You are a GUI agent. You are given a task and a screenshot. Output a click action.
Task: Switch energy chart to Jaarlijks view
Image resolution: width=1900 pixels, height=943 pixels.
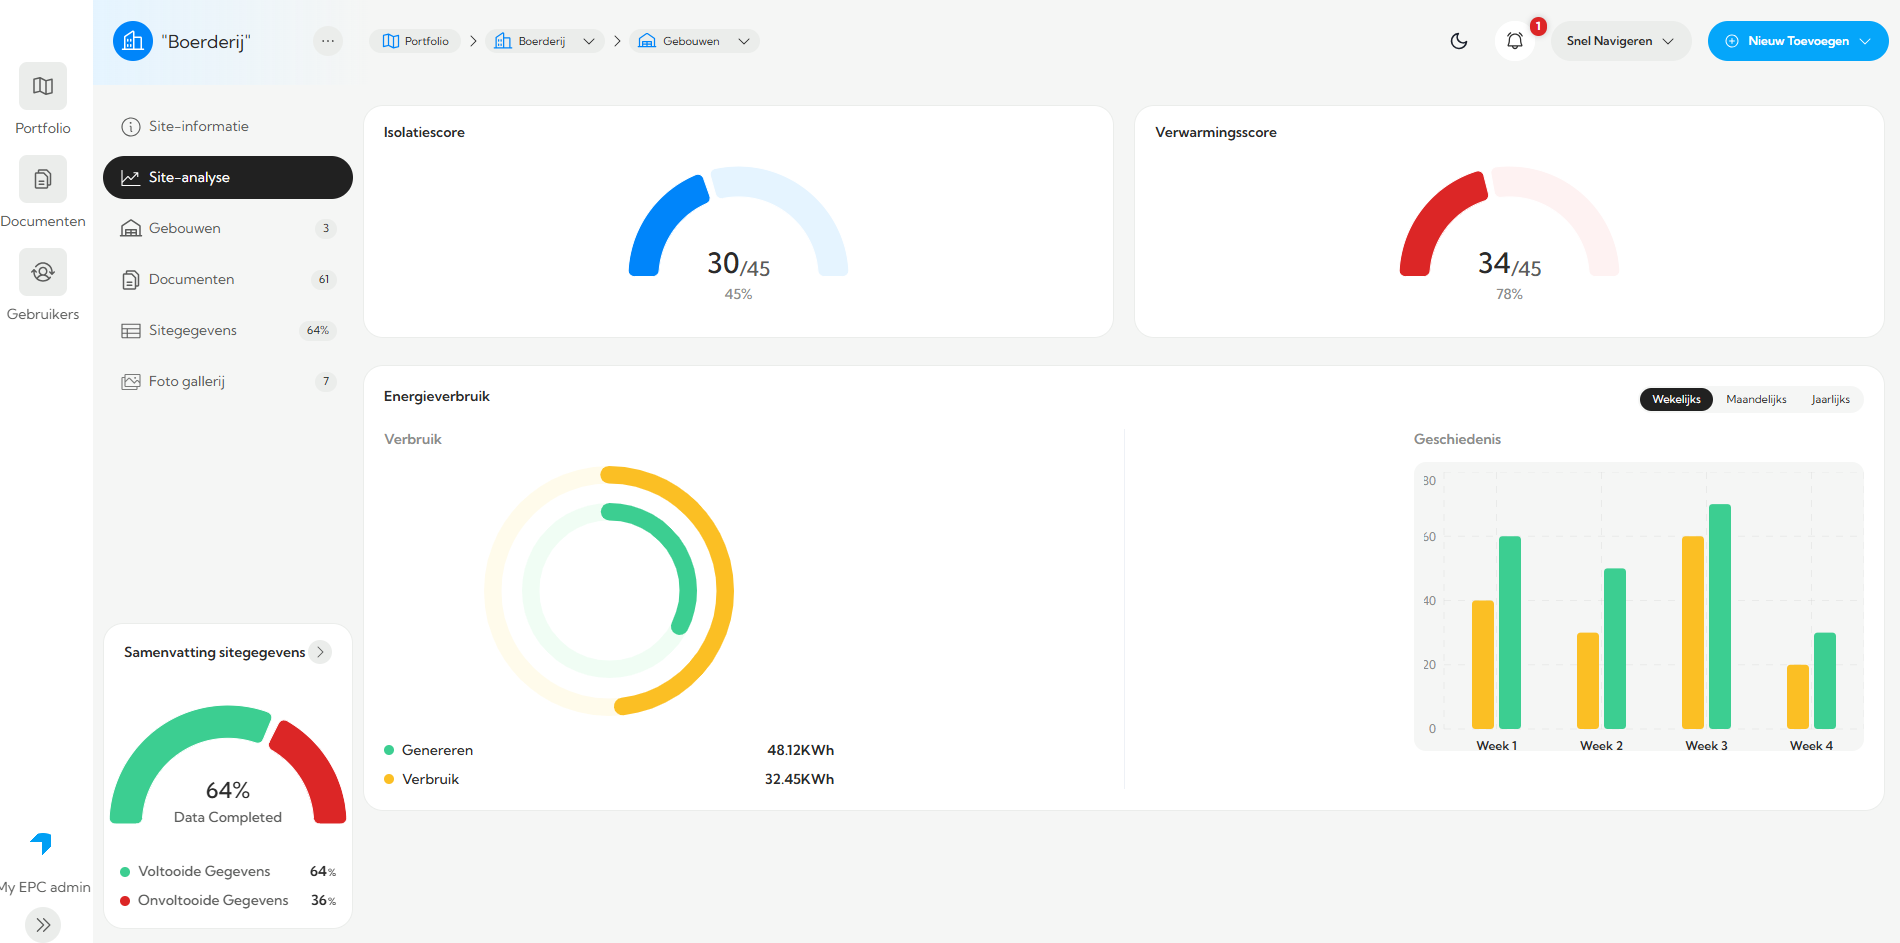coord(1830,399)
